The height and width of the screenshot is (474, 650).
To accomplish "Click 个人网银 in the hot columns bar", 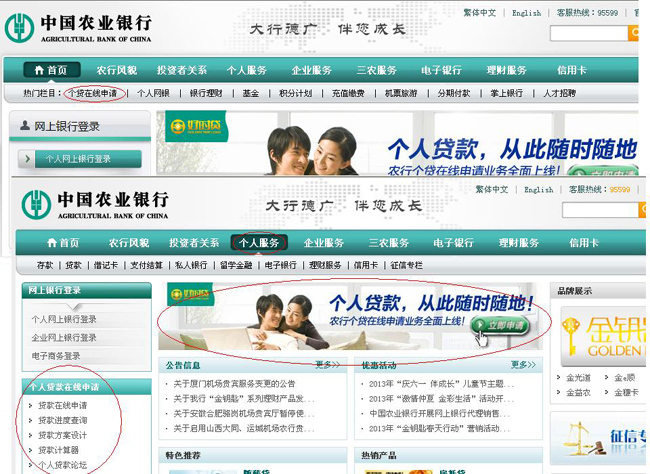I will [x=153, y=93].
